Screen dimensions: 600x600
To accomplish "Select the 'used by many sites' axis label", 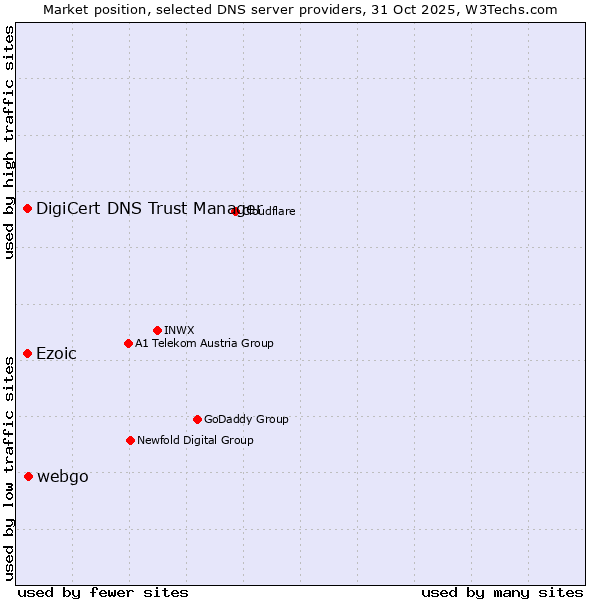I will 502,592.
